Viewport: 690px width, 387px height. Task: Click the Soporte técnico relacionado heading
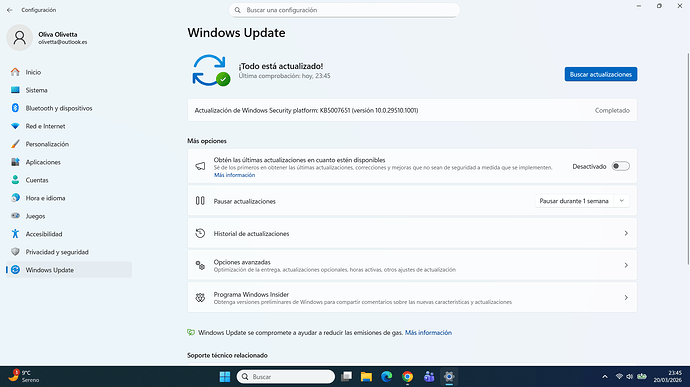point(227,355)
